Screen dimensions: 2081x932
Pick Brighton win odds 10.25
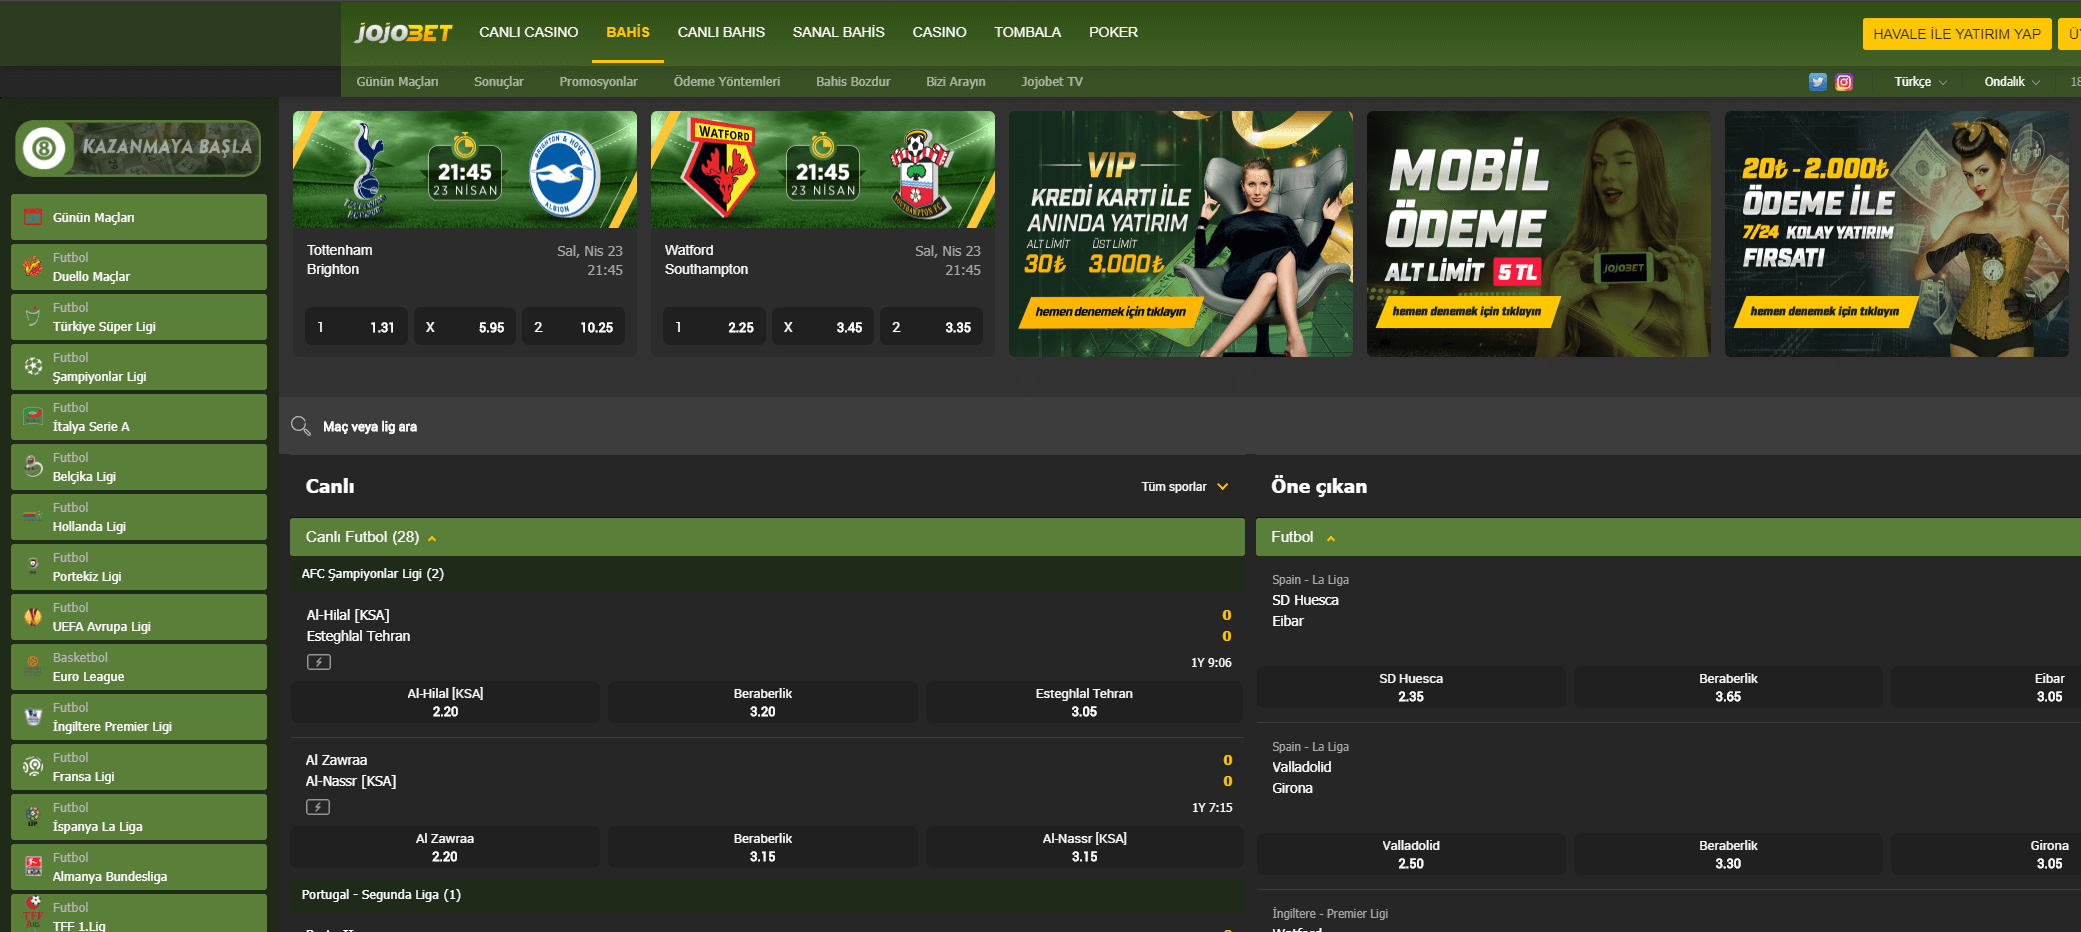coord(573,327)
